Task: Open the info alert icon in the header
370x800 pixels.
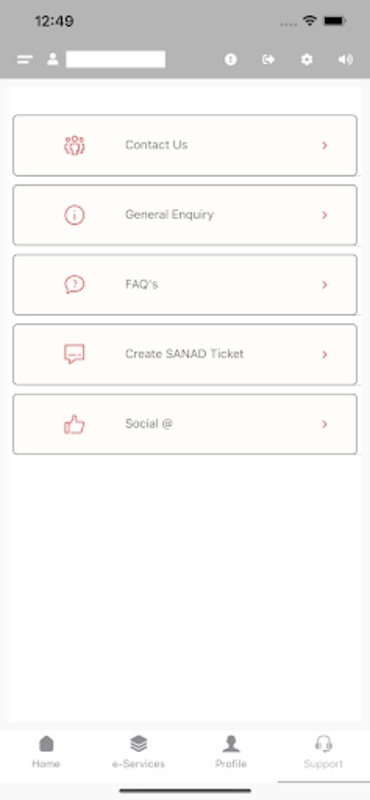Action: coord(231,60)
